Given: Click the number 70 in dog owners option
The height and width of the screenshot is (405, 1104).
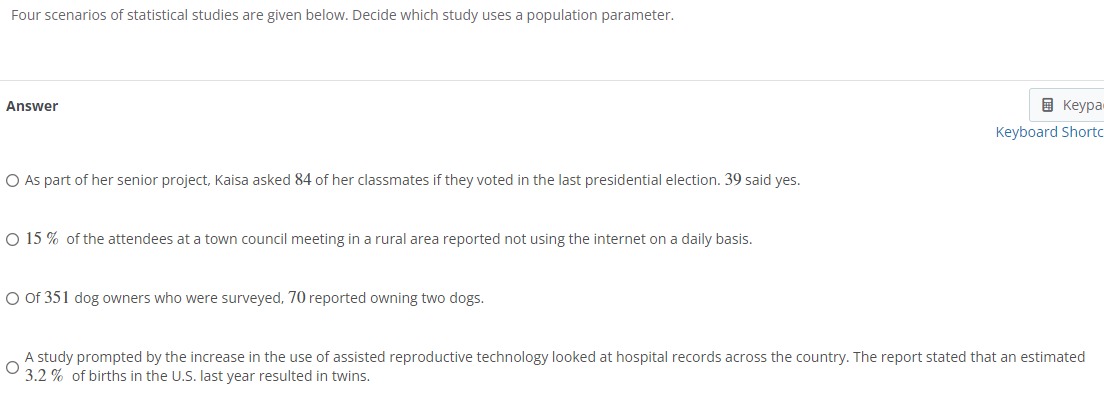Looking at the screenshot, I should pos(297,298).
